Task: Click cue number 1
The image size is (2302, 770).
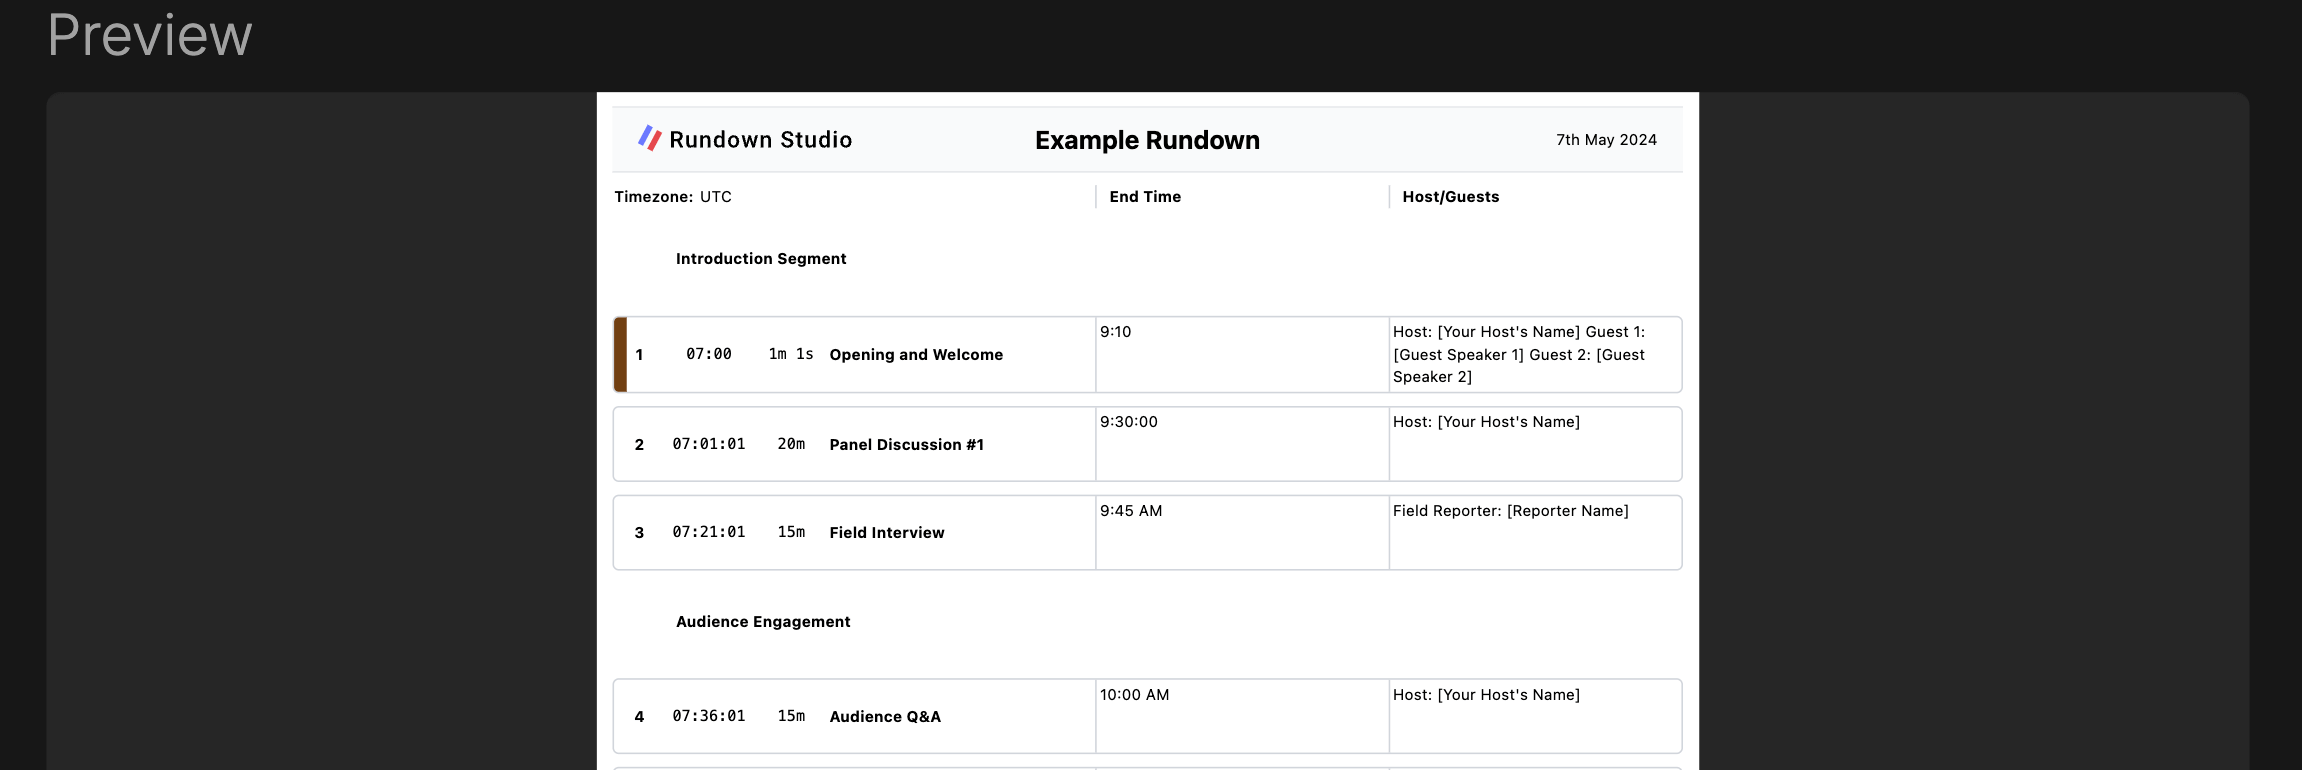Action: (639, 355)
